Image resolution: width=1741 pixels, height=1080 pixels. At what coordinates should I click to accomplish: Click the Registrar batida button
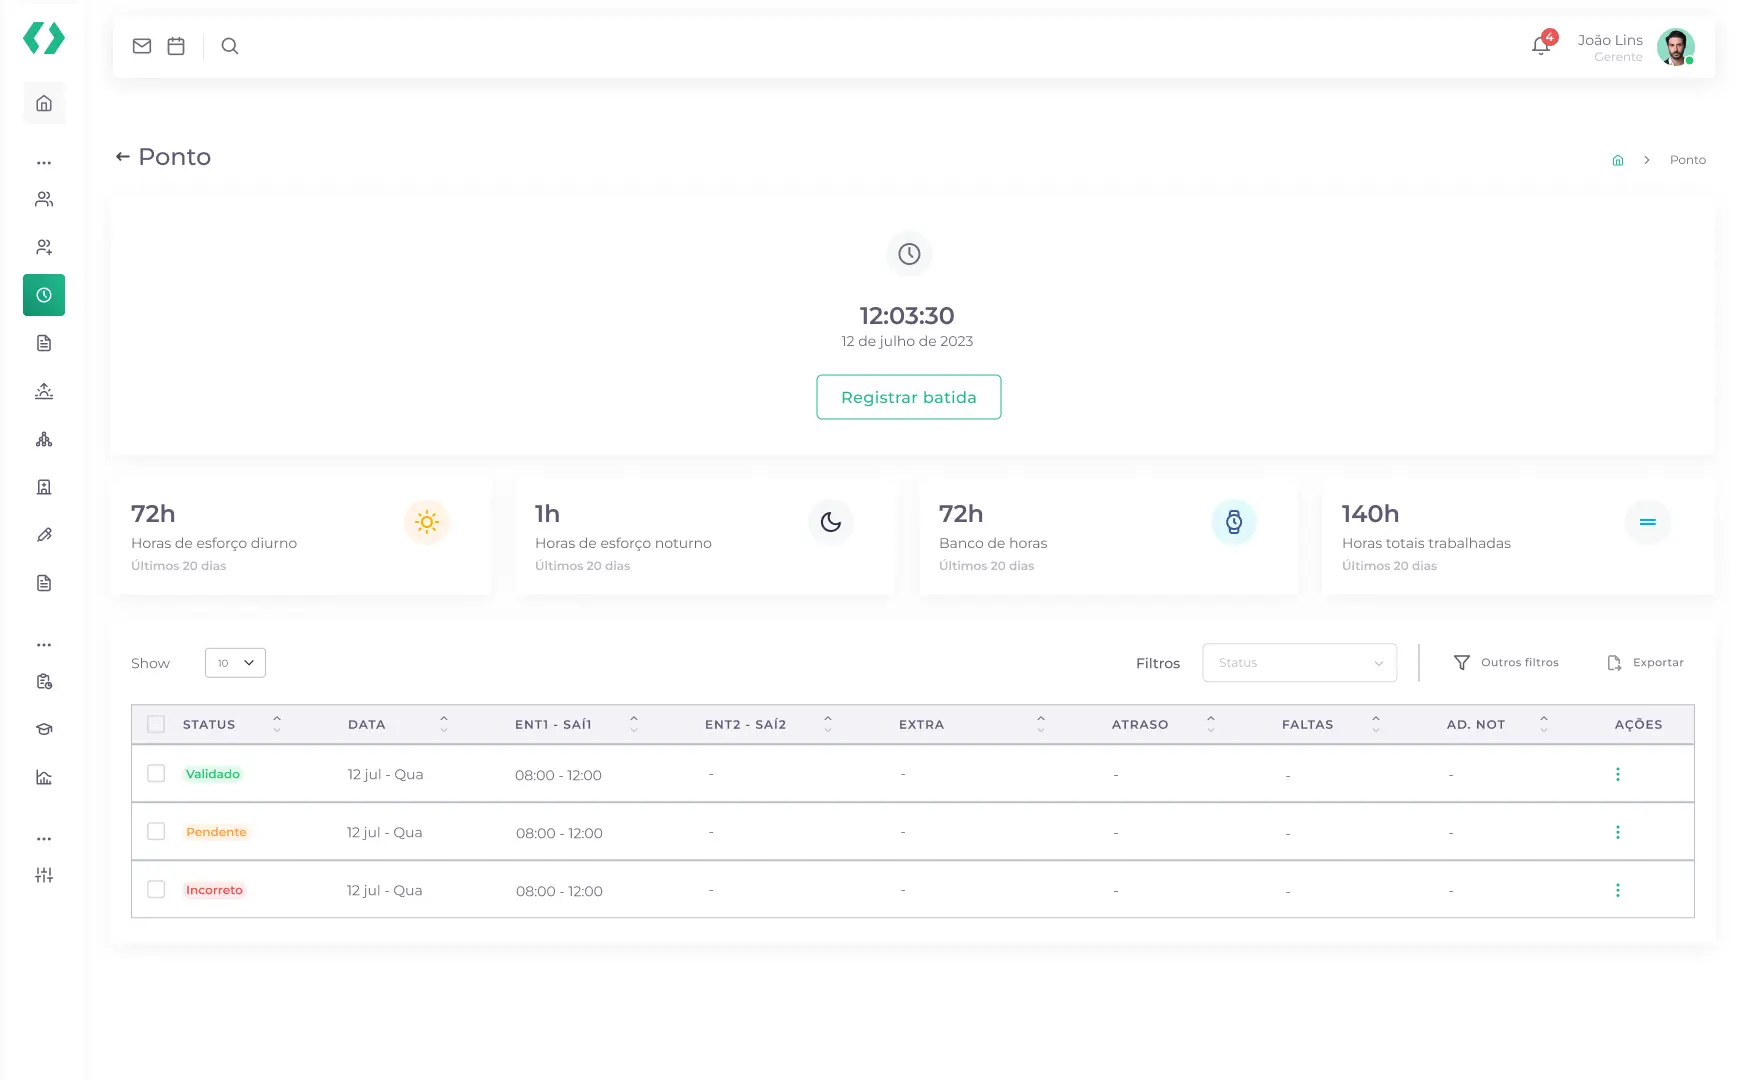tap(909, 397)
